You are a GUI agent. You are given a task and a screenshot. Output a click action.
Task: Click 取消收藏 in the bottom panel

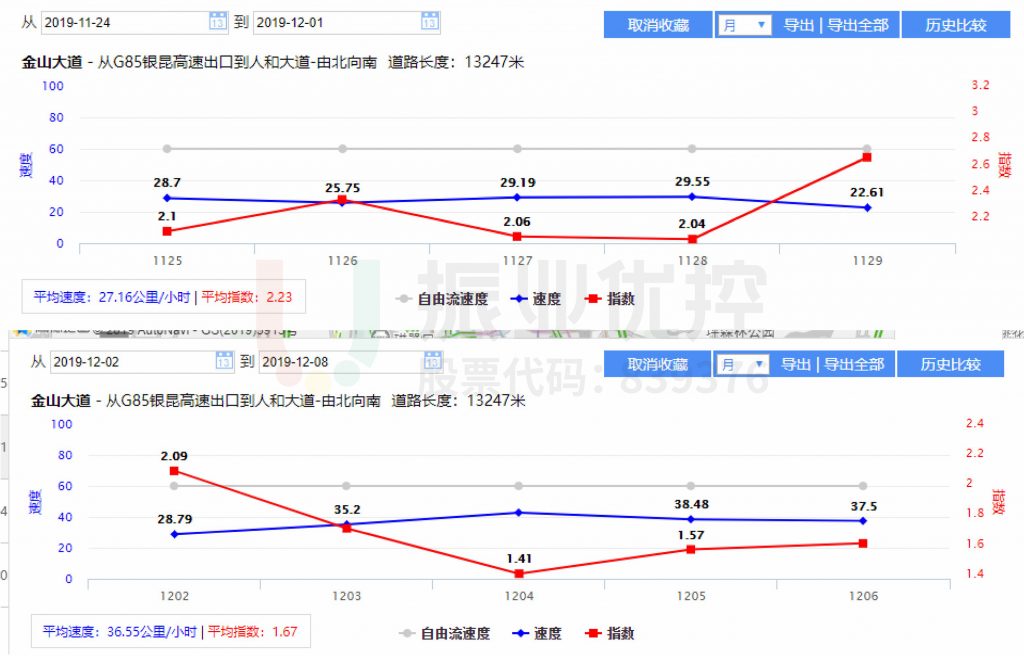tap(657, 364)
